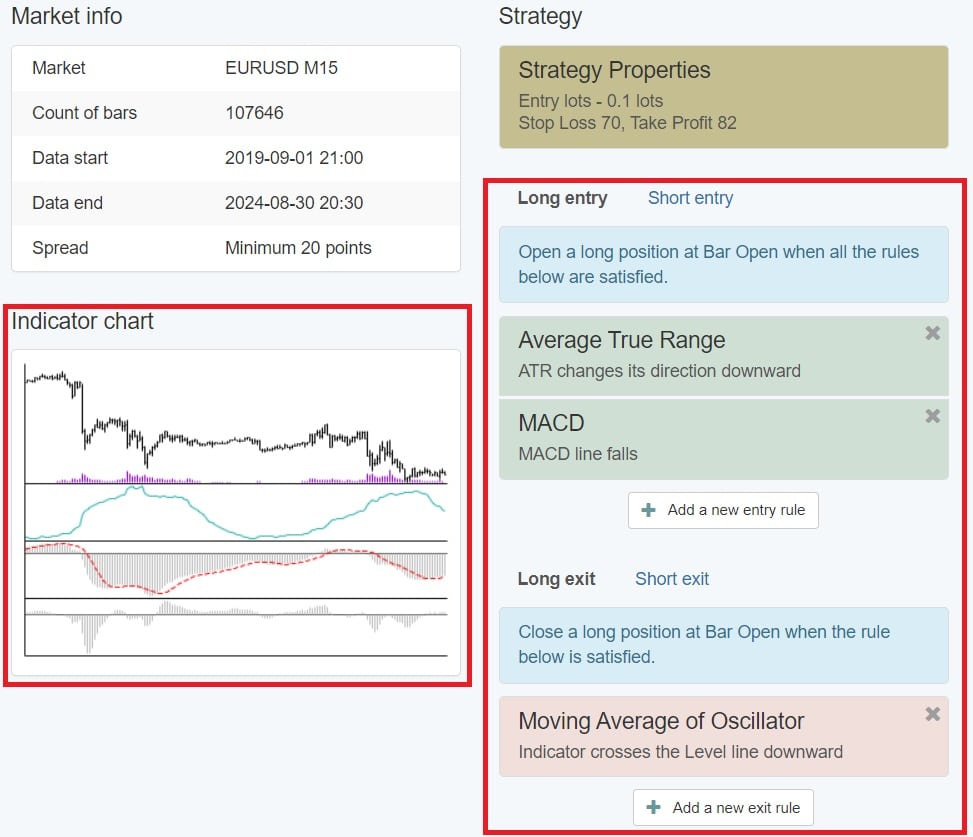
Task: Click the Add a new exit rule button
Action: coord(722,806)
